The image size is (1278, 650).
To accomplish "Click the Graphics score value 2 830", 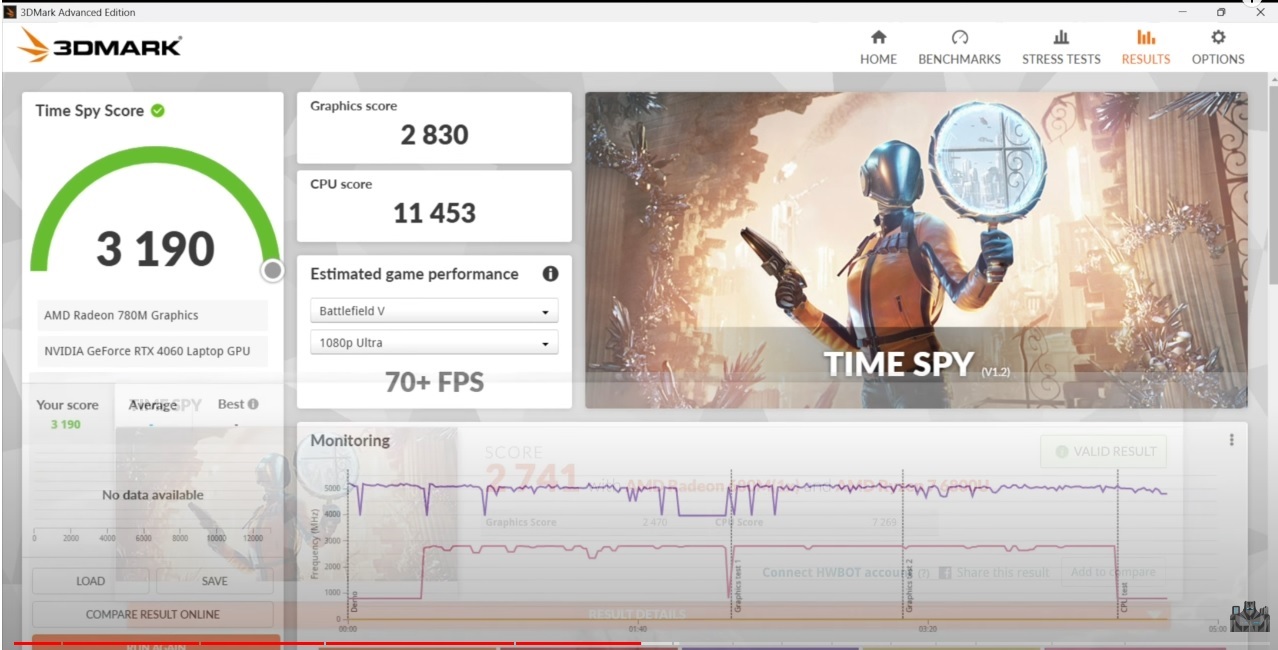I will pyautogui.click(x=434, y=135).
